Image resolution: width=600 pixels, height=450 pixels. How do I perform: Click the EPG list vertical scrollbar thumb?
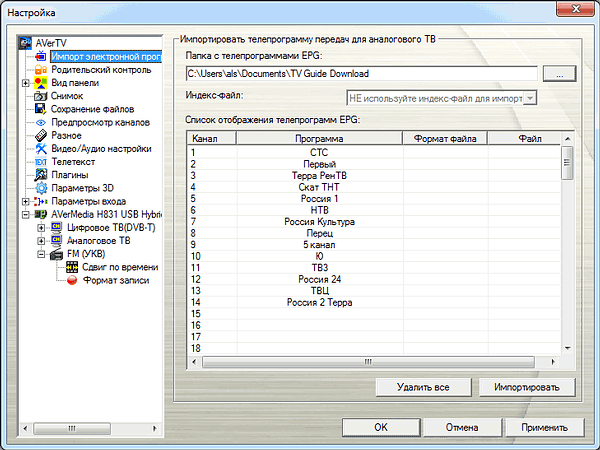(567, 163)
